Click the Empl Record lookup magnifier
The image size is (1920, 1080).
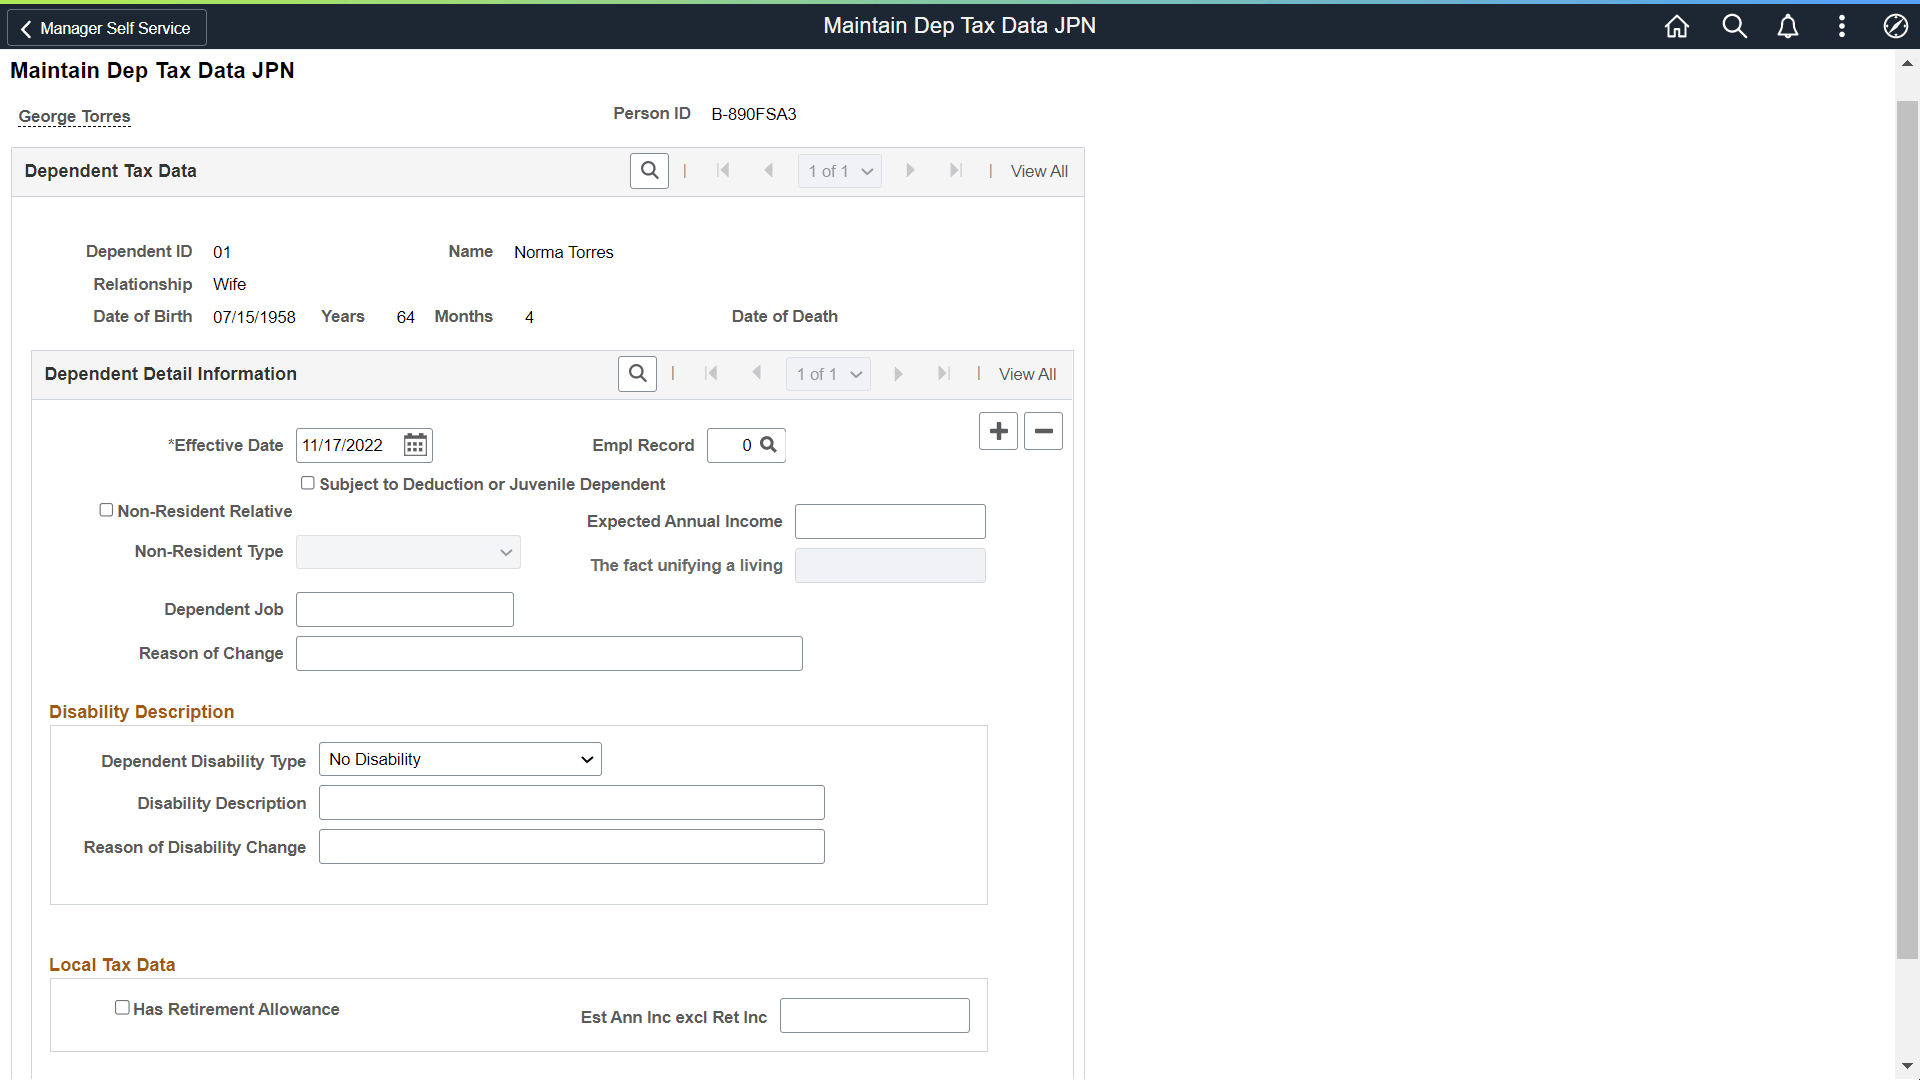(768, 445)
